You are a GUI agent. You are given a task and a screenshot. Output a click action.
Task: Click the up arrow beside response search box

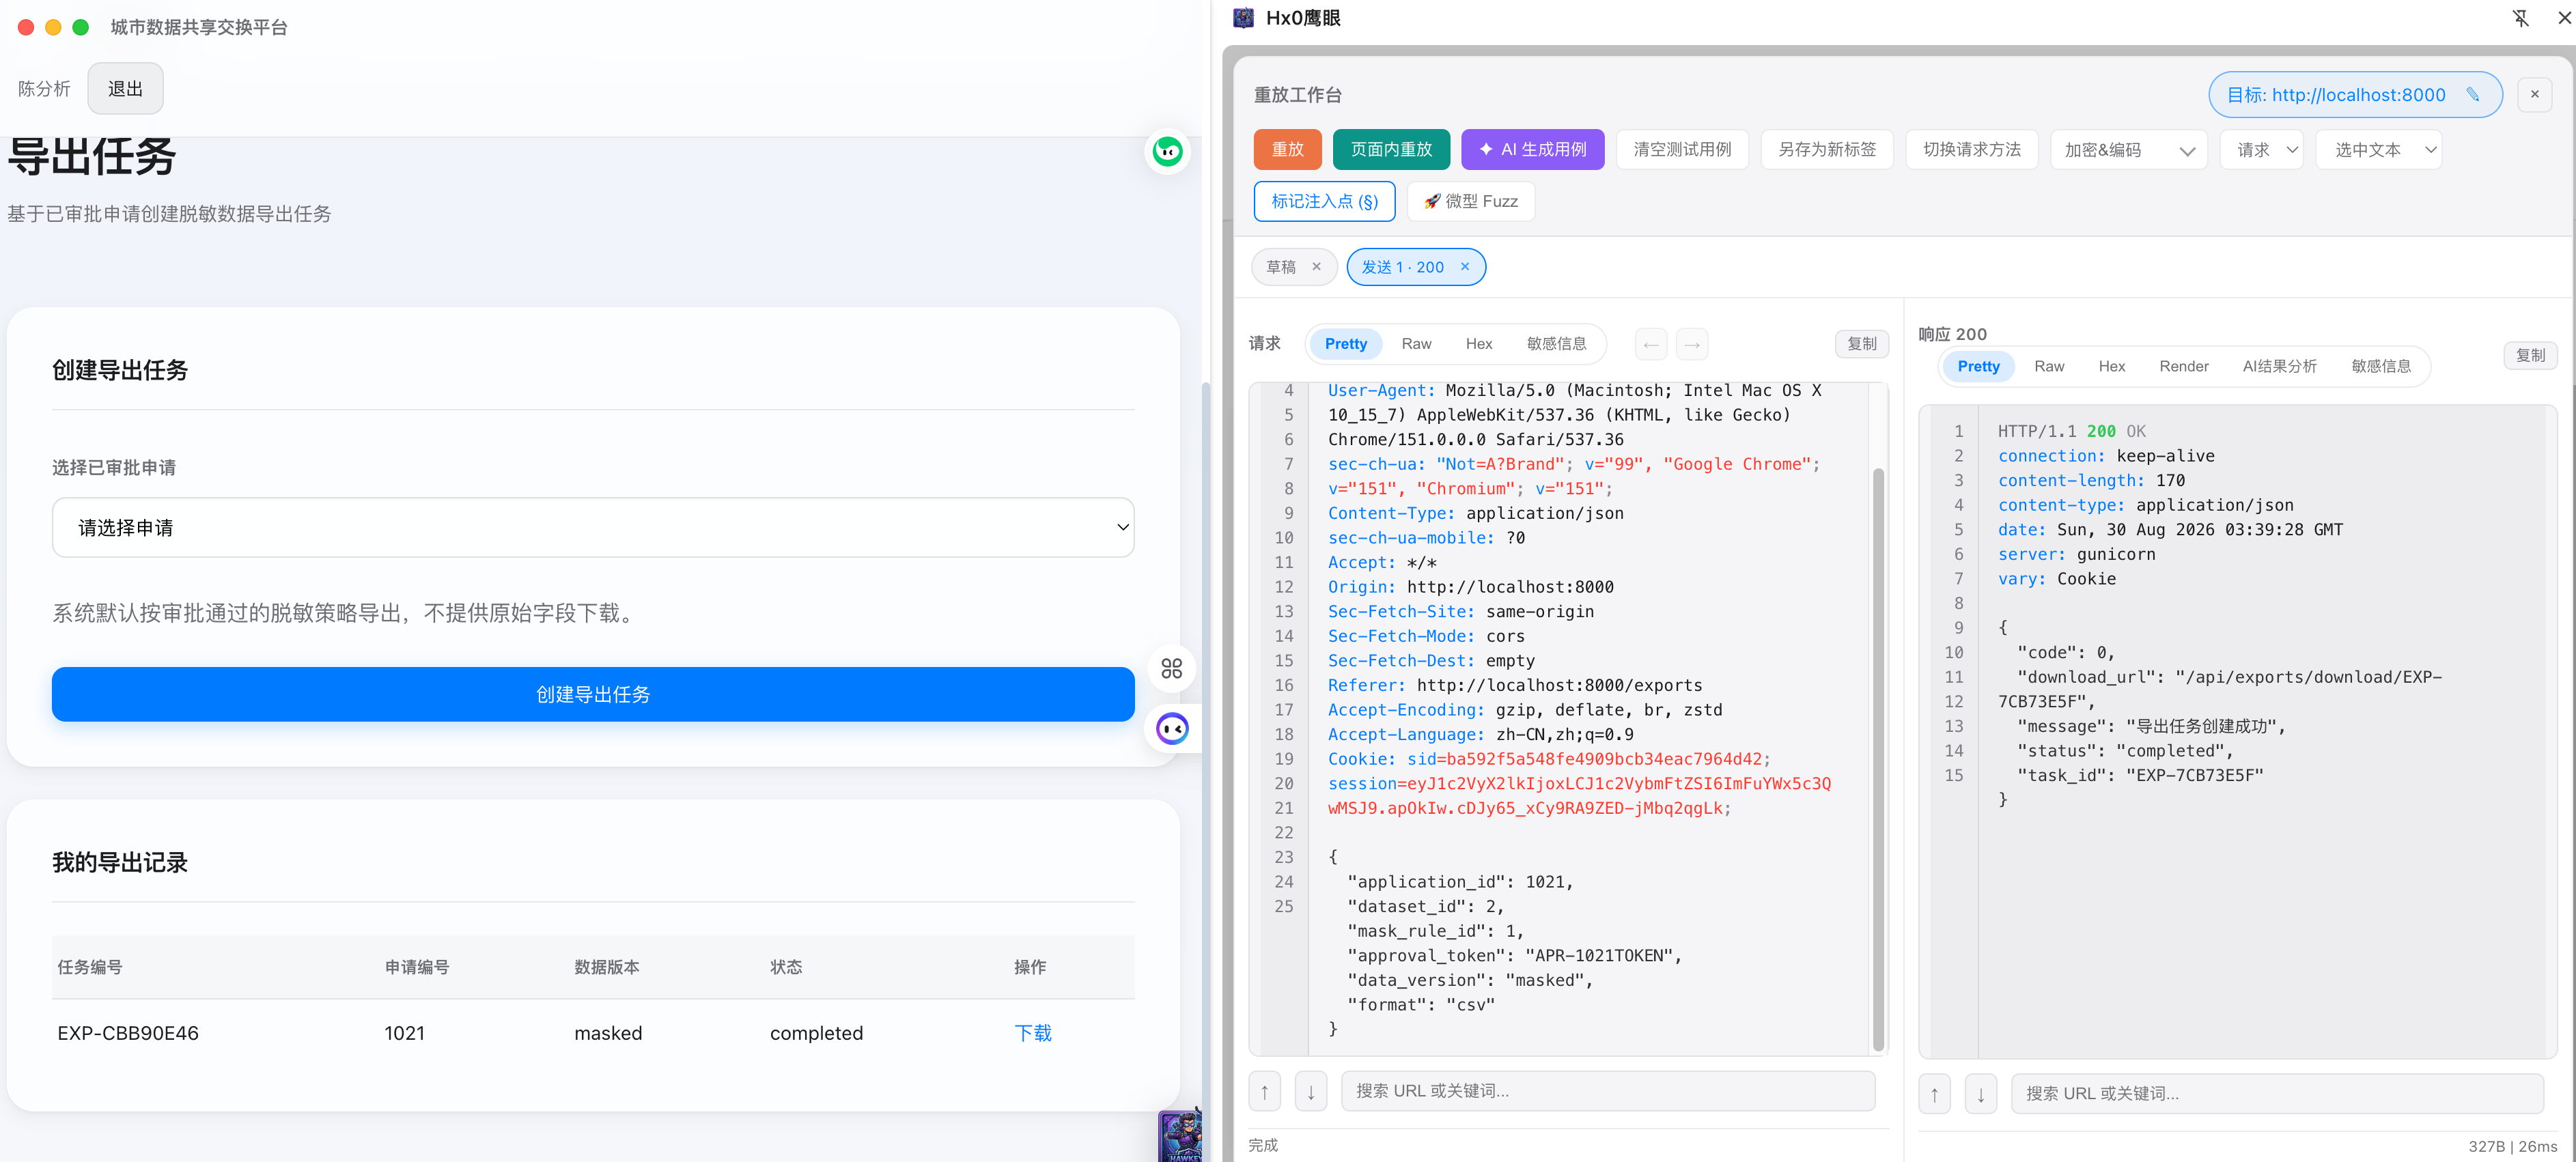pos(1934,1094)
